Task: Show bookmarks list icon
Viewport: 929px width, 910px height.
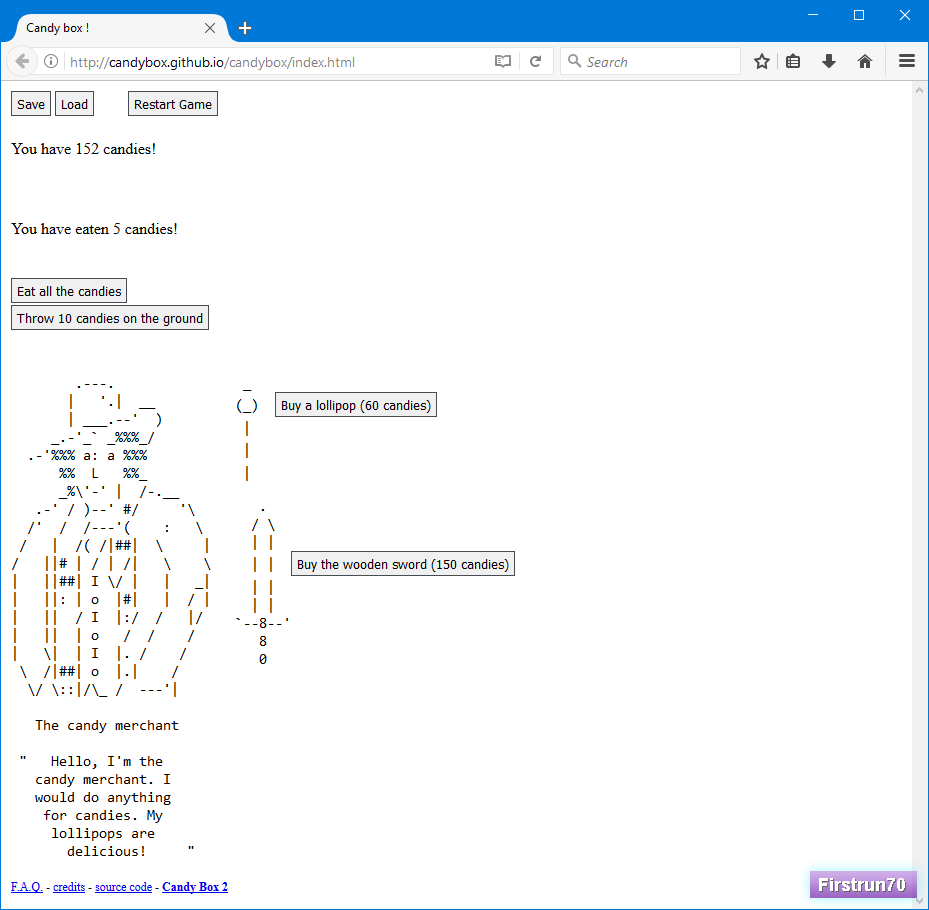Action: click(x=793, y=62)
